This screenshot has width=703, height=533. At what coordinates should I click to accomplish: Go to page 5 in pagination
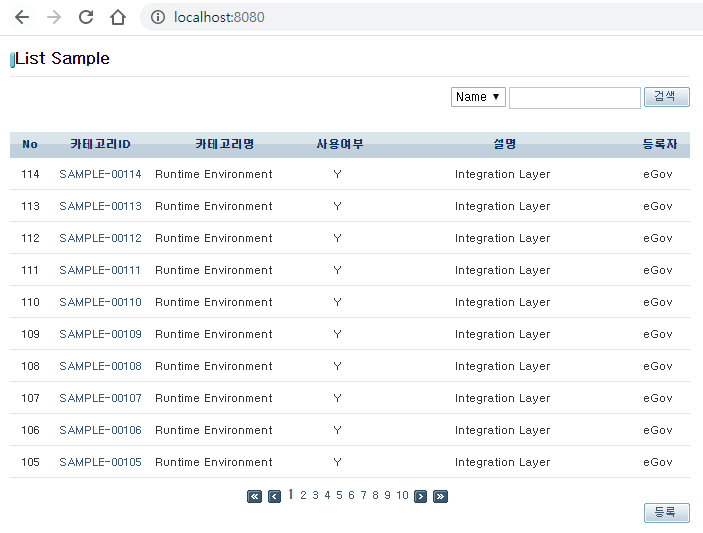coord(339,495)
